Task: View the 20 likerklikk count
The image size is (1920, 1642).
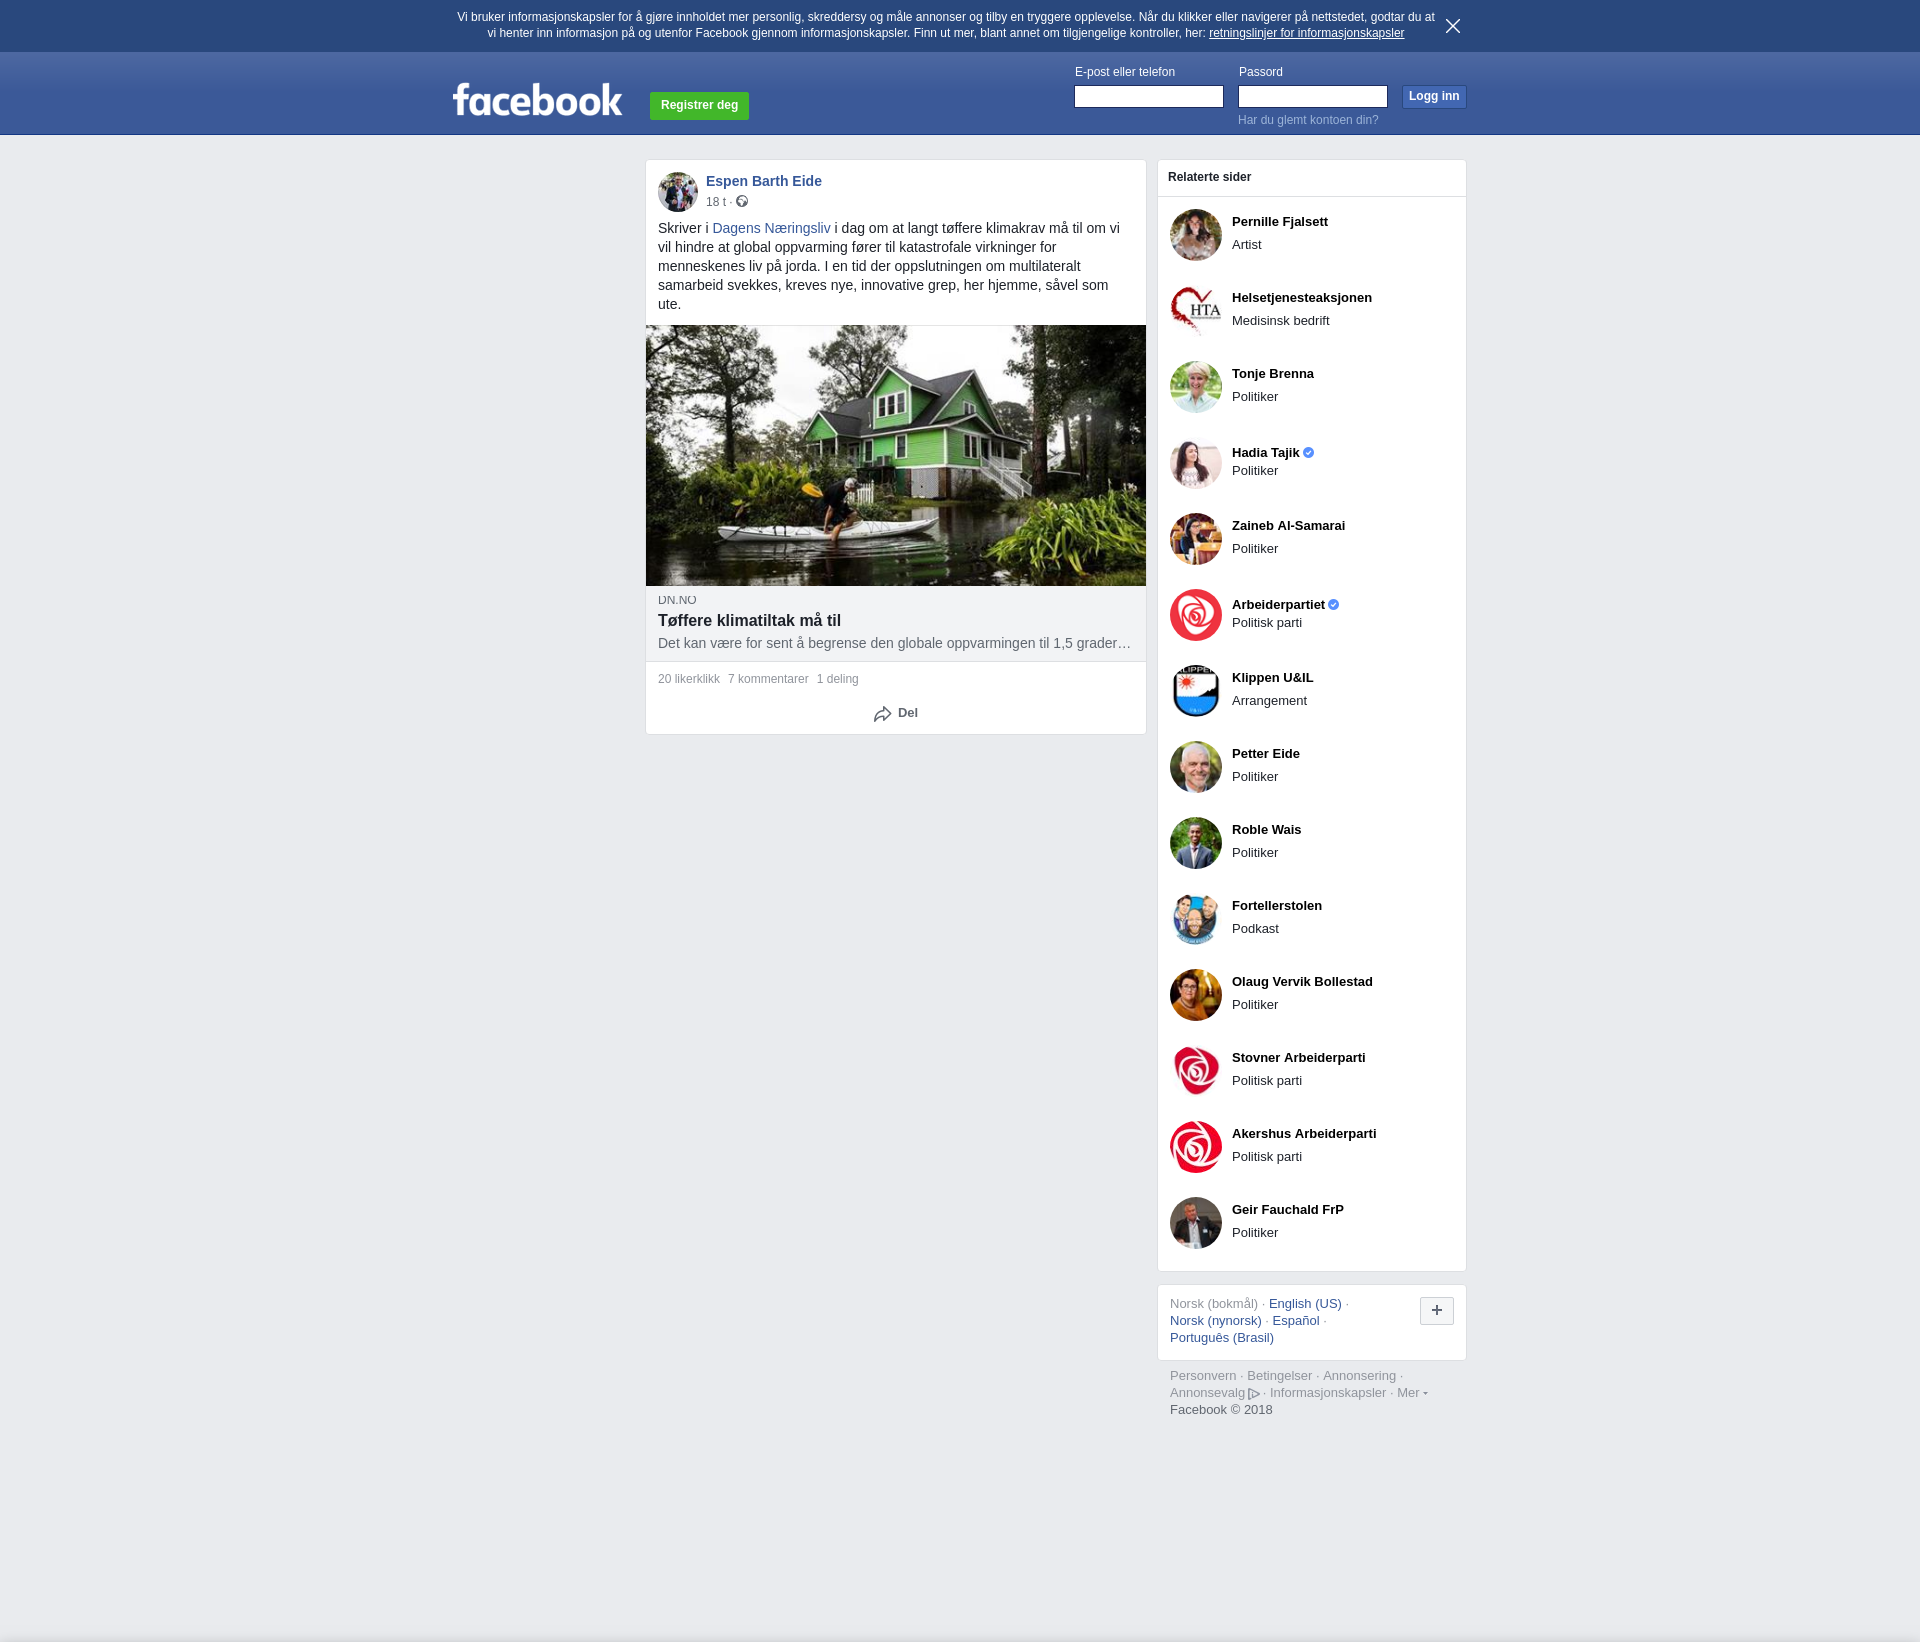Action: [x=689, y=679]
